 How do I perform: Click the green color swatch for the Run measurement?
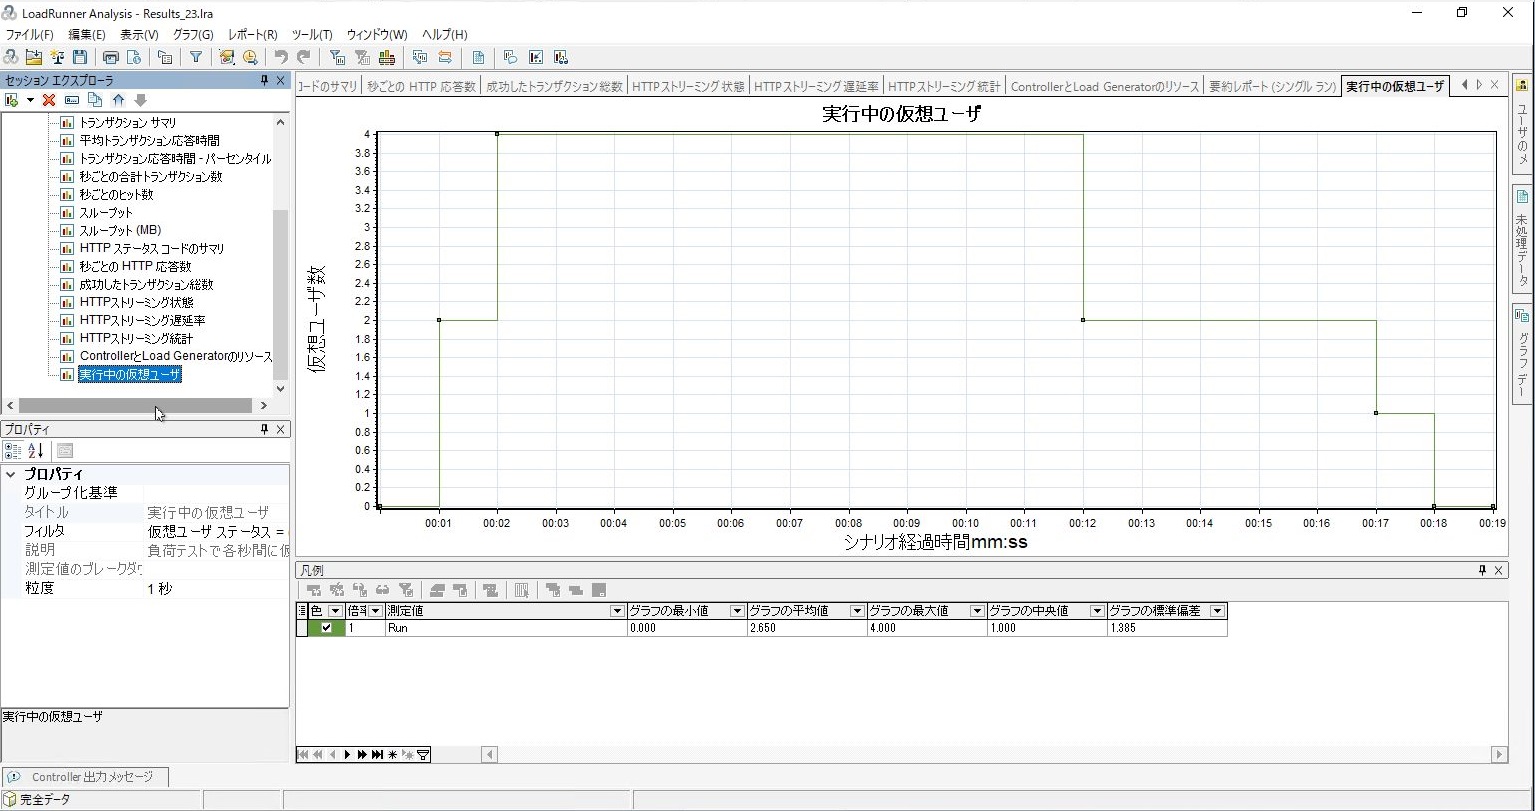point(340,627)
